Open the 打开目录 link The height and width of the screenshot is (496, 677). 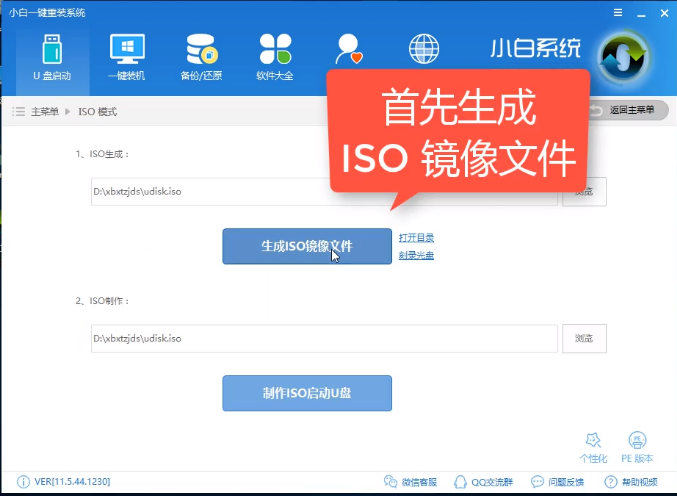point(416,237)
